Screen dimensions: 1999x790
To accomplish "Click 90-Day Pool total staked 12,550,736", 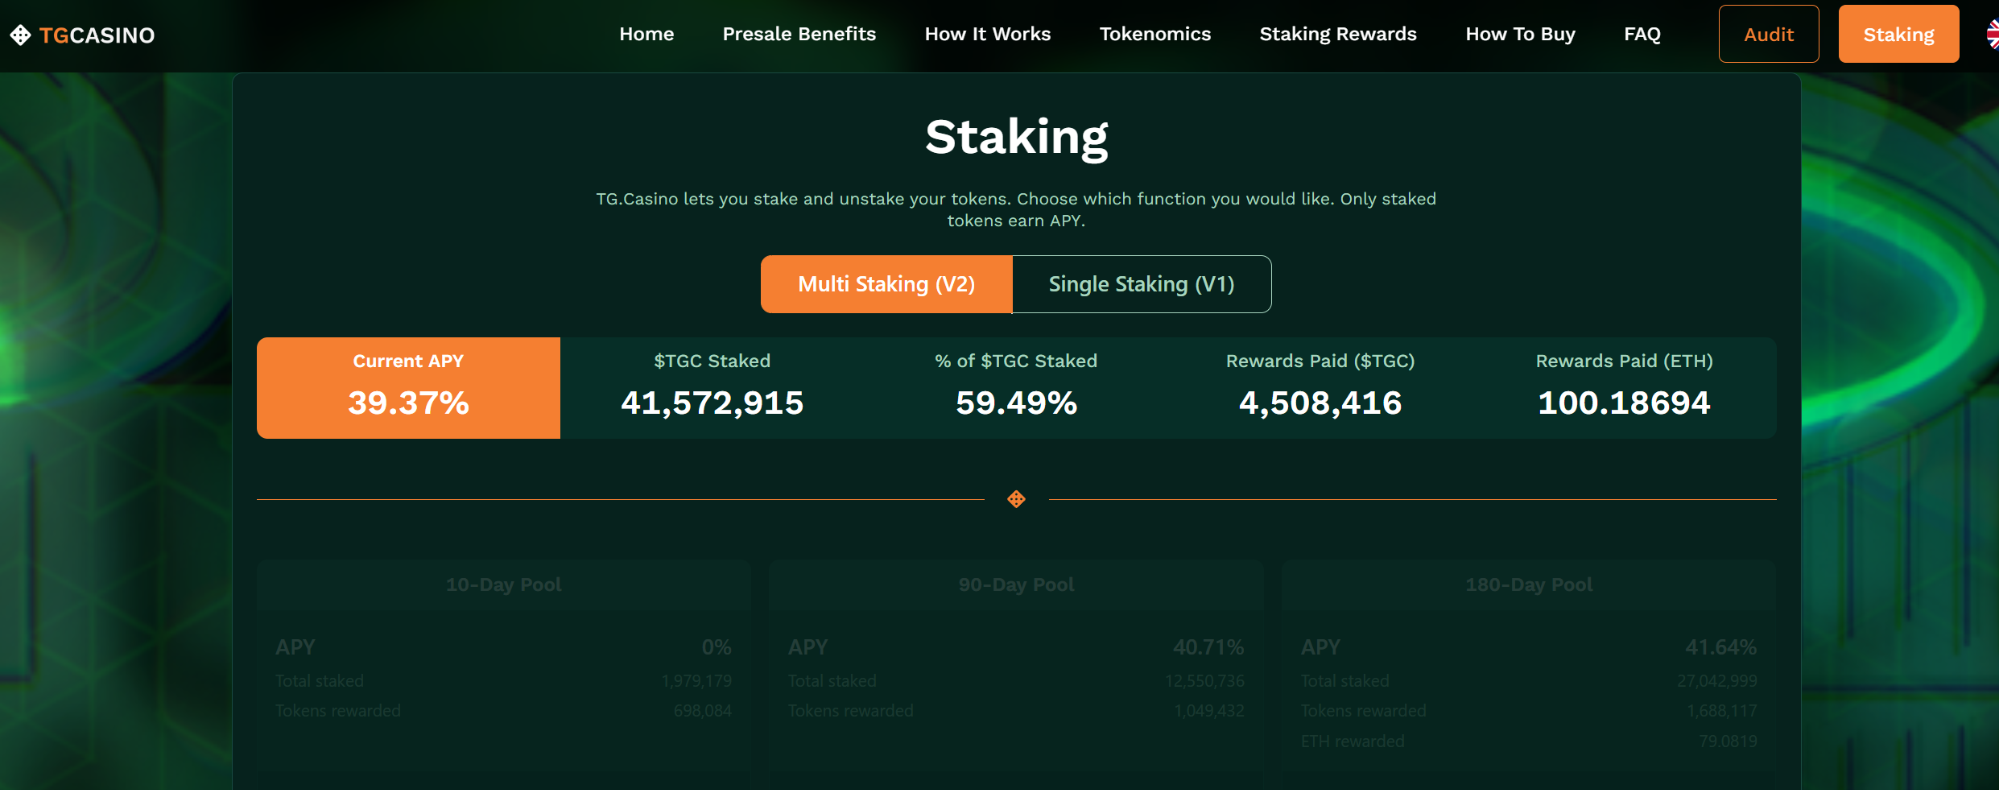I will (1204, 681).
